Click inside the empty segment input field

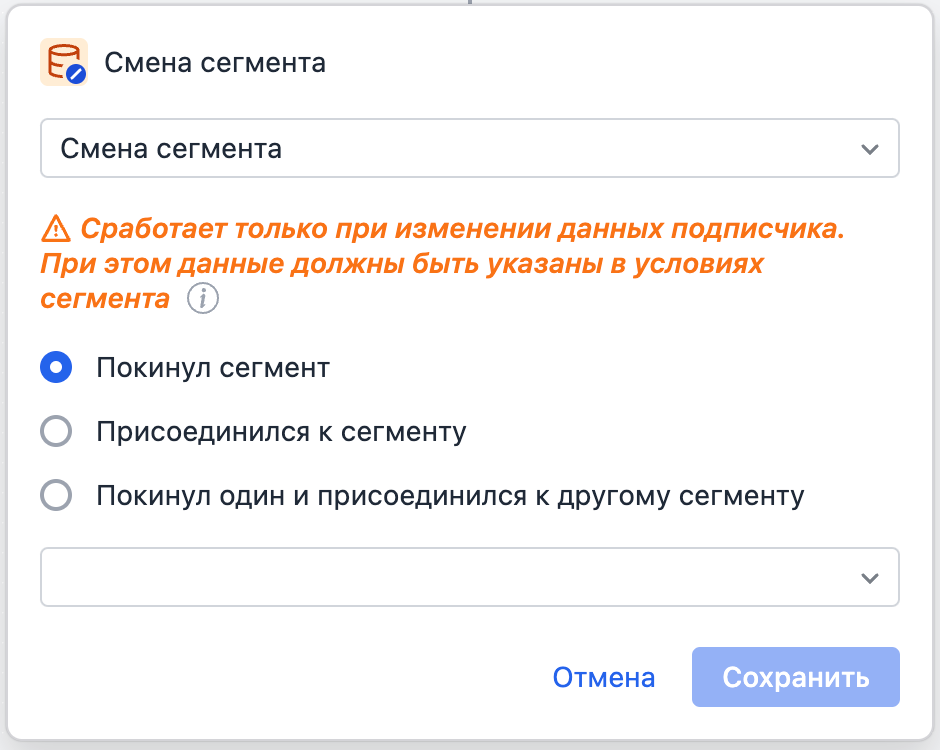click(x=400, y=577)
